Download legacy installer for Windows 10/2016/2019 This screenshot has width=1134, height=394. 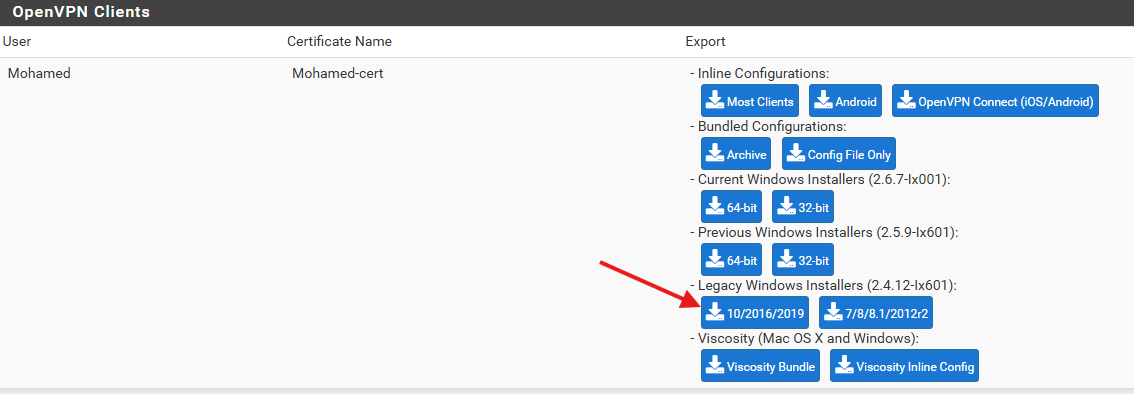(754, 312)
